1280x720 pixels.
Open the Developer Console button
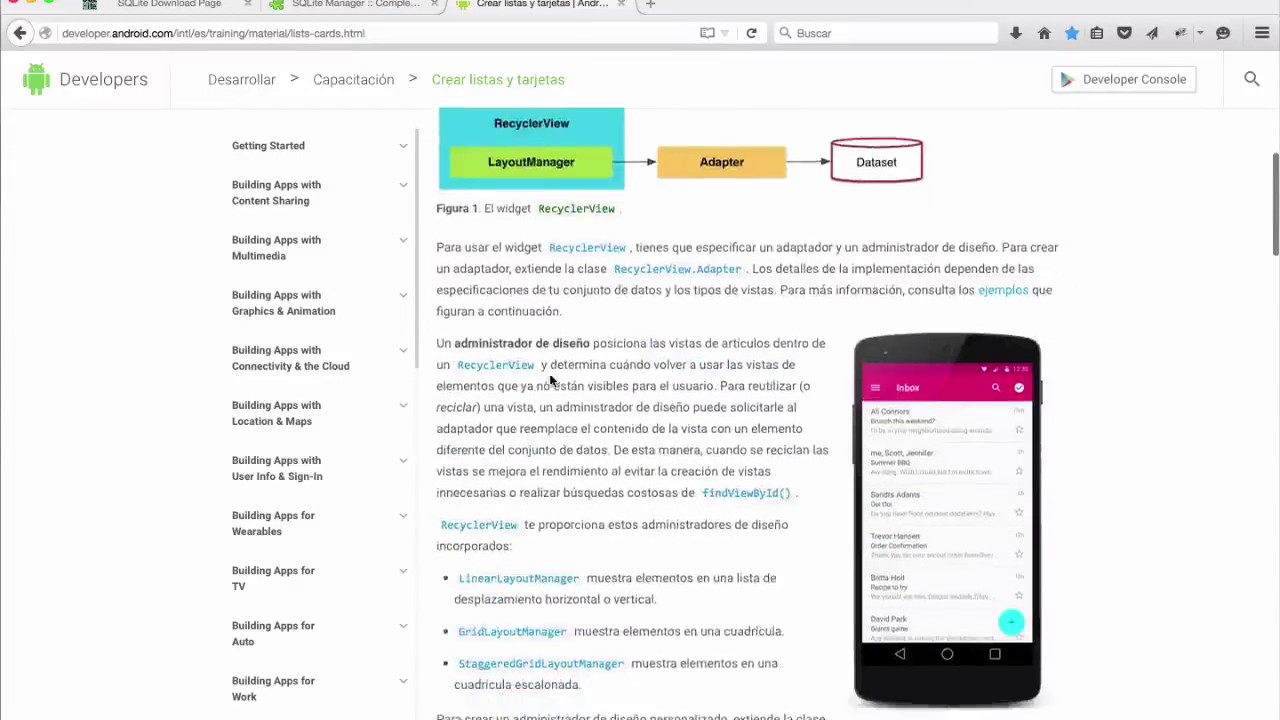point(1124,79)
